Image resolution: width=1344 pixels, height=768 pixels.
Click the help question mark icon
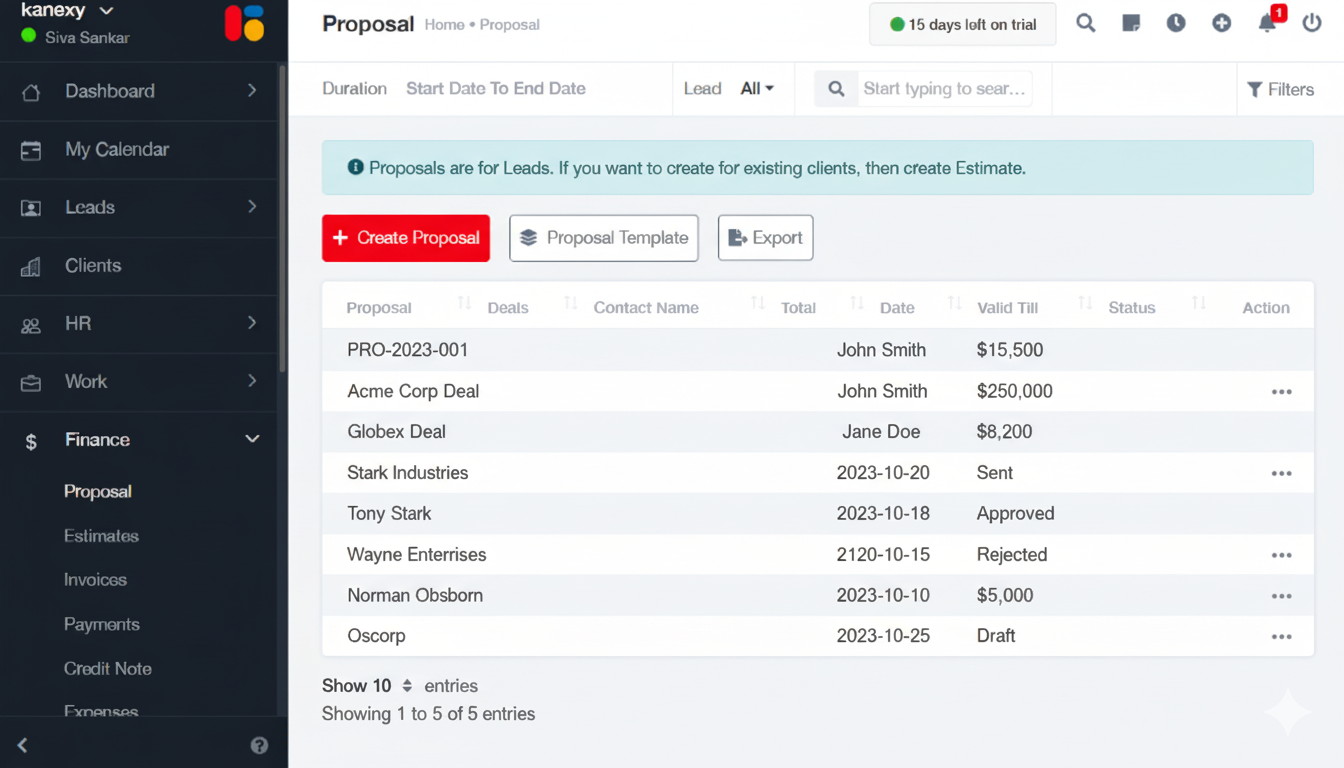coord(259,745)
